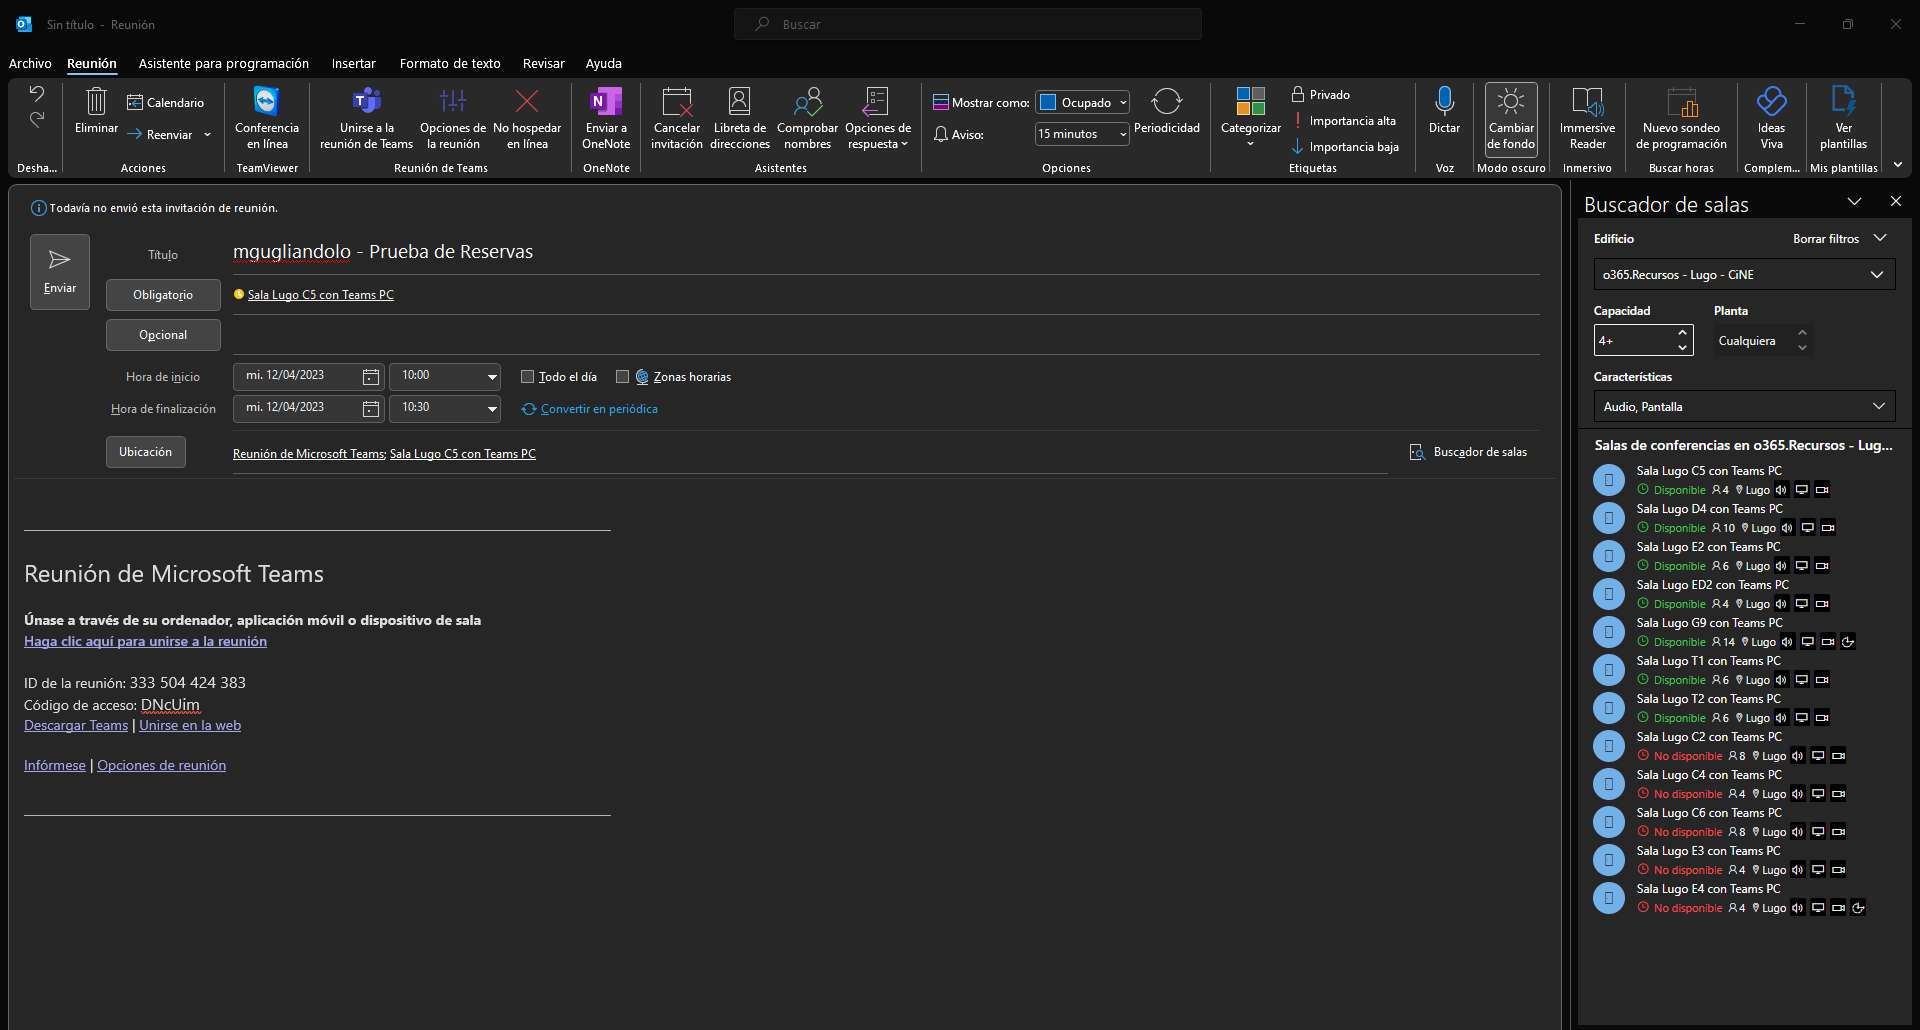Click the Ubicación button
Viewport: 1920px width, 1030px height.
click(146, 452)
